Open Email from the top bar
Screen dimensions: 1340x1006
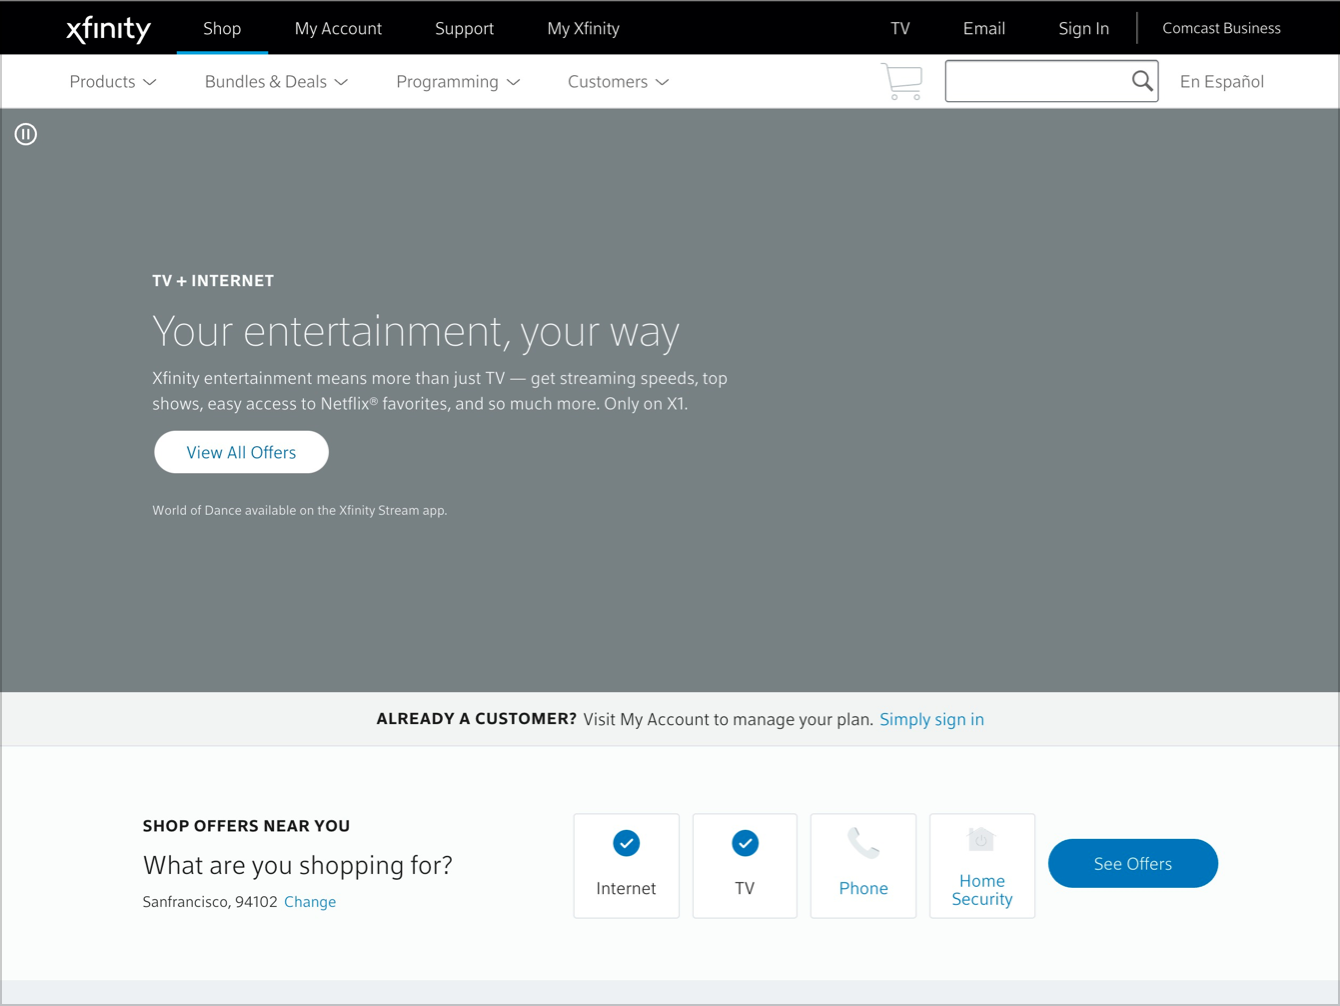984,28
